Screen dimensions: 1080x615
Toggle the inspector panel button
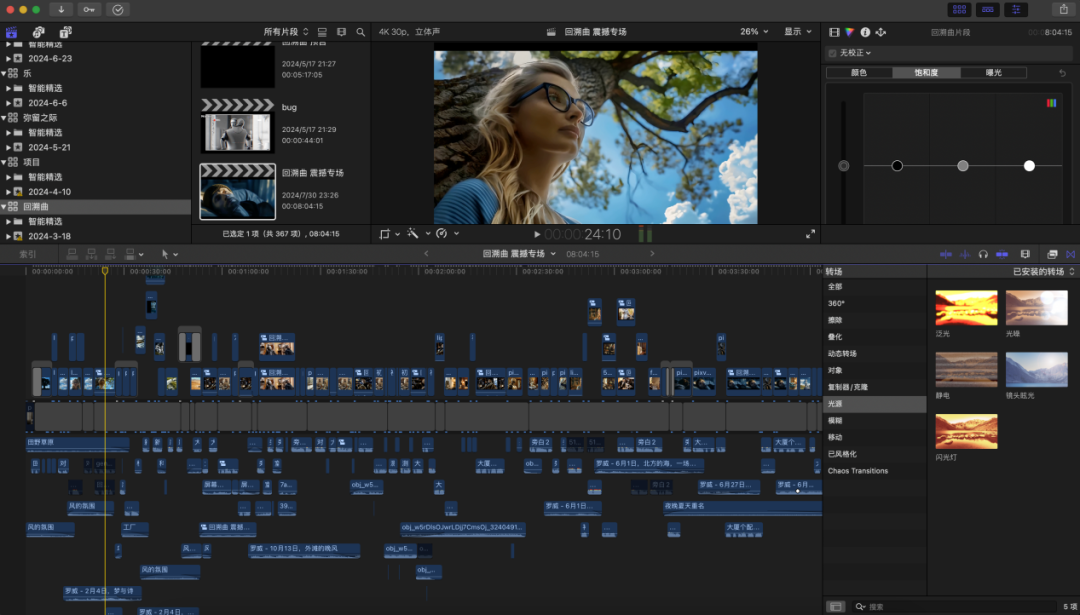1016,10
